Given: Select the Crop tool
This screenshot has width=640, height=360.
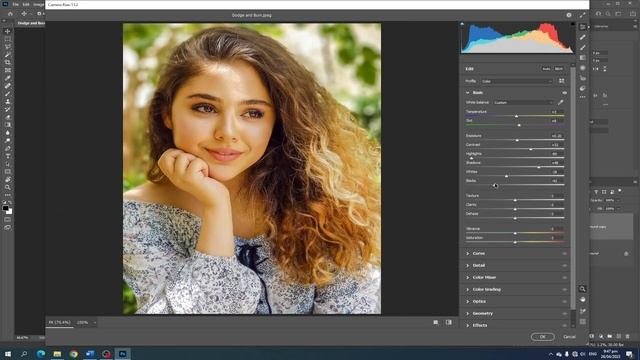Looking at the screenshot, I should pos(7,62).
